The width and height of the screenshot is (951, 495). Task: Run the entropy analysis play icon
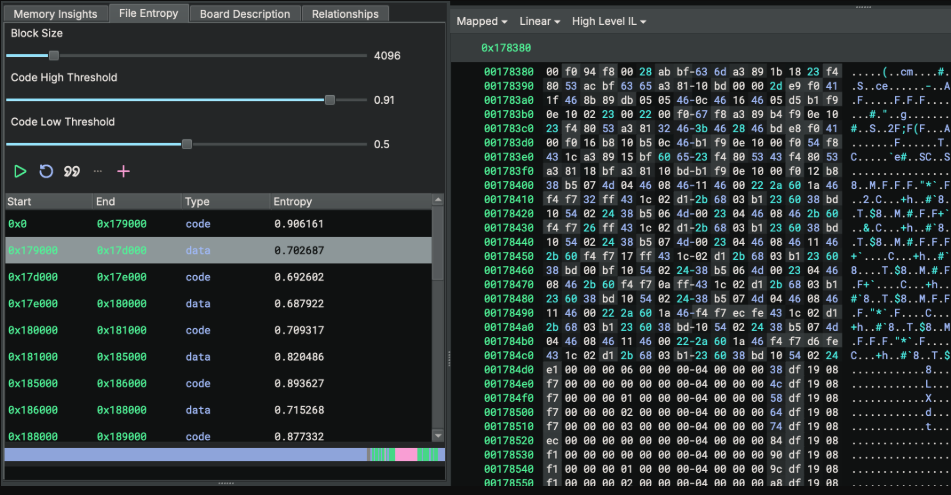click(20, 172)
